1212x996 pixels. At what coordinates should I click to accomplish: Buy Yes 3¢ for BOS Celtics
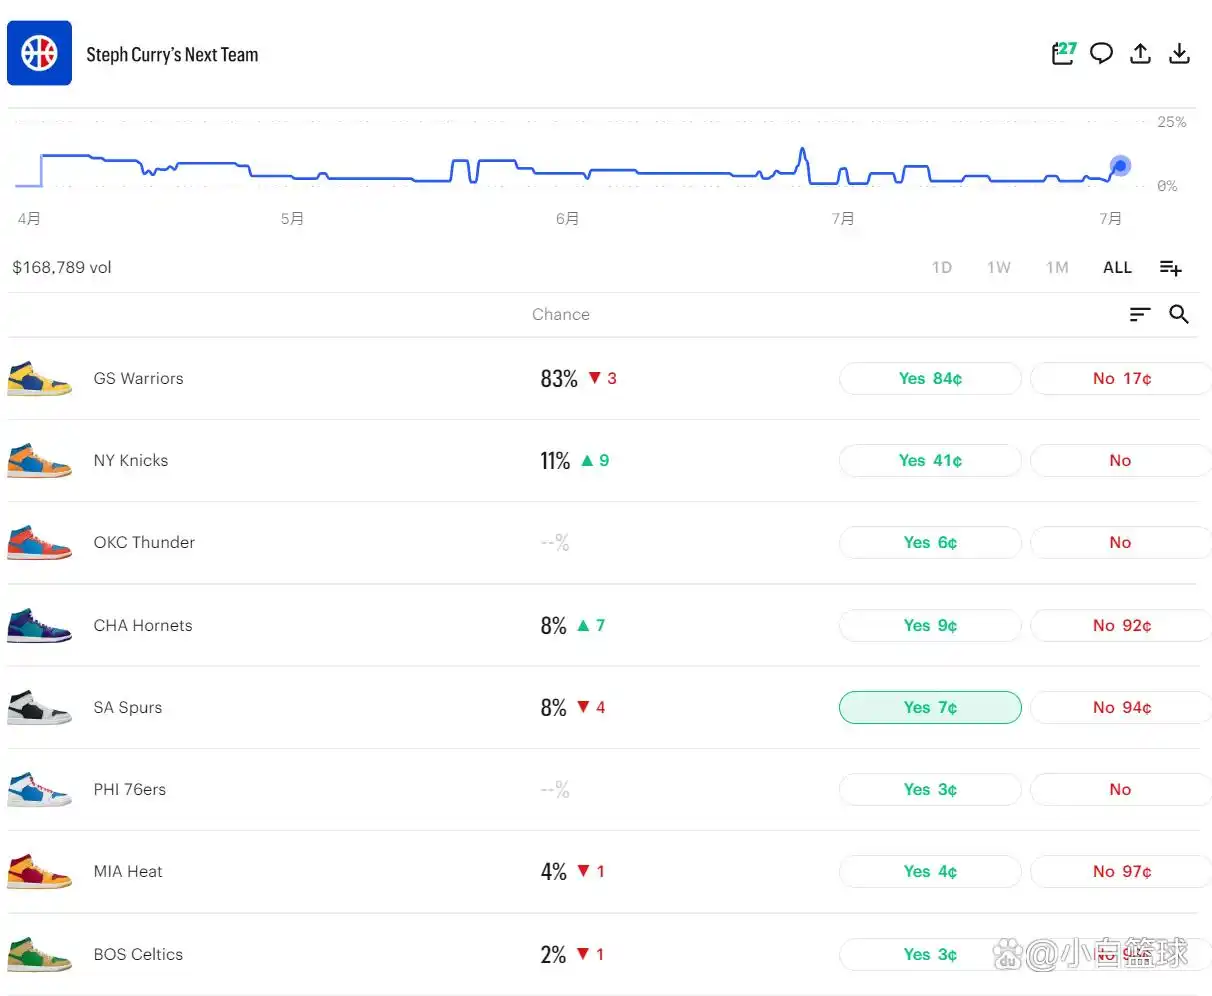[930, 954]
